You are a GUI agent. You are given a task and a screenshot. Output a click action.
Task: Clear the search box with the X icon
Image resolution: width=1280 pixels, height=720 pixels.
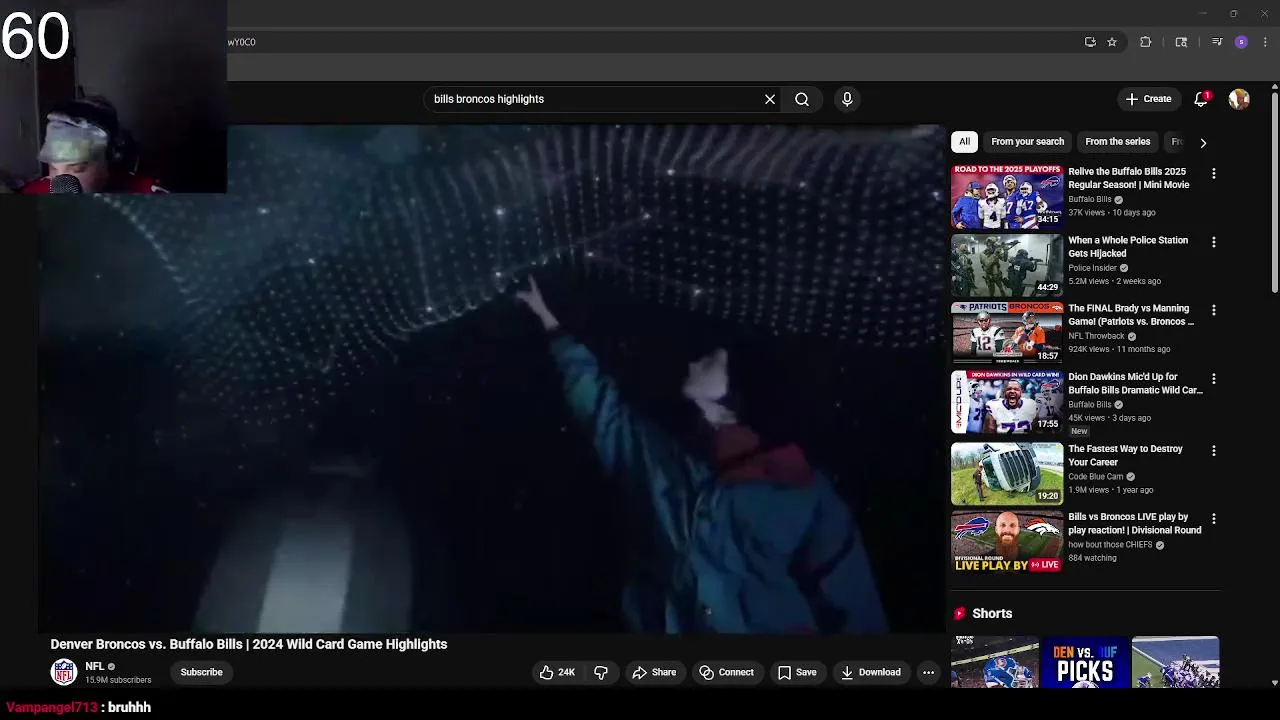[x=770, y=99]
